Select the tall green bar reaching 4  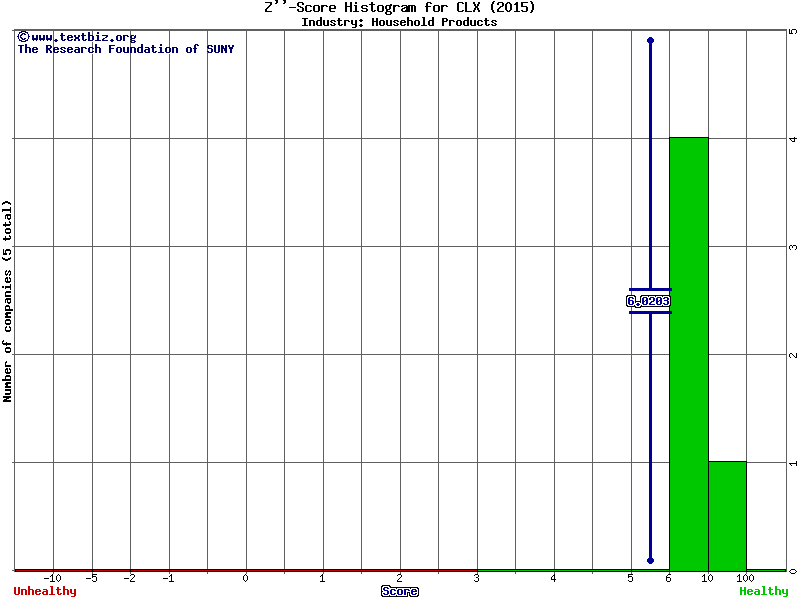689,354
